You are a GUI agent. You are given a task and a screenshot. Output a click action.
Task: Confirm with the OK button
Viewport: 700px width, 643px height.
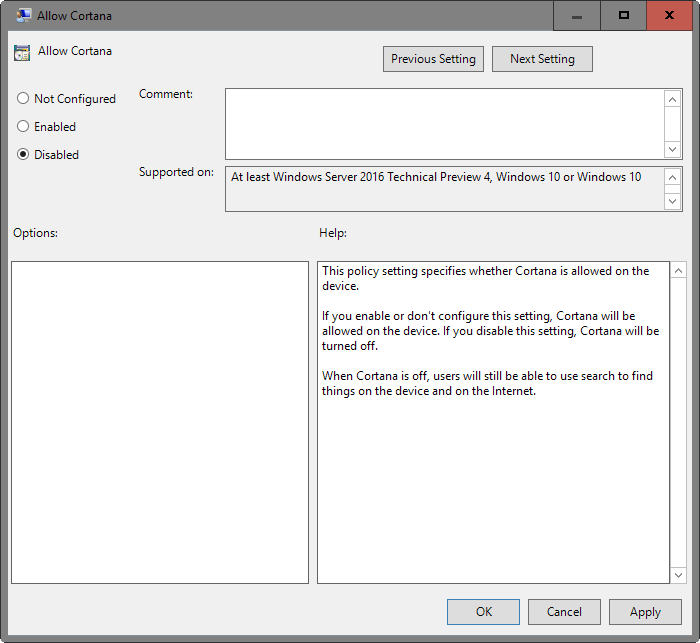pos(483,612)
